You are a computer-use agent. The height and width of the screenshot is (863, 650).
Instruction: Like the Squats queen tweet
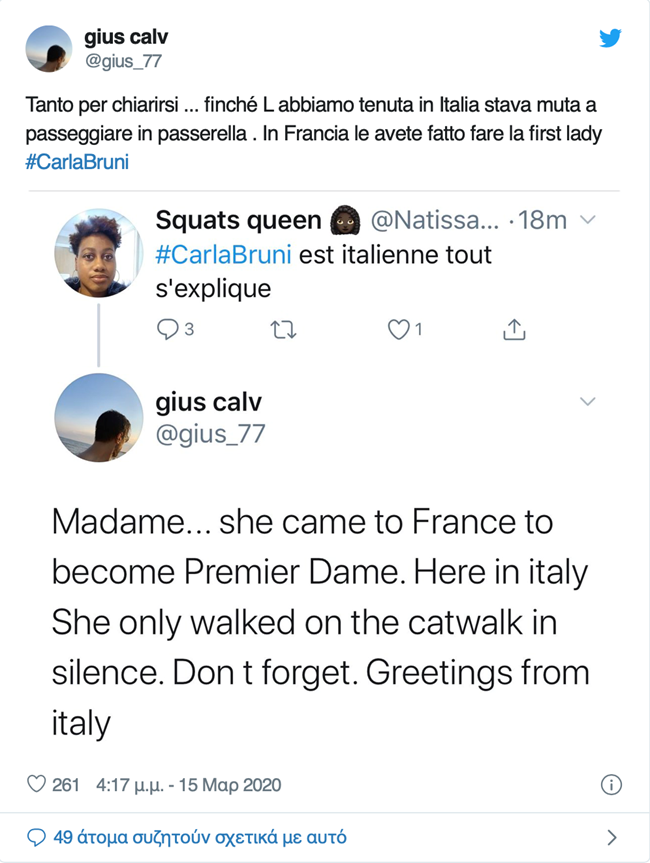[399, 328]
